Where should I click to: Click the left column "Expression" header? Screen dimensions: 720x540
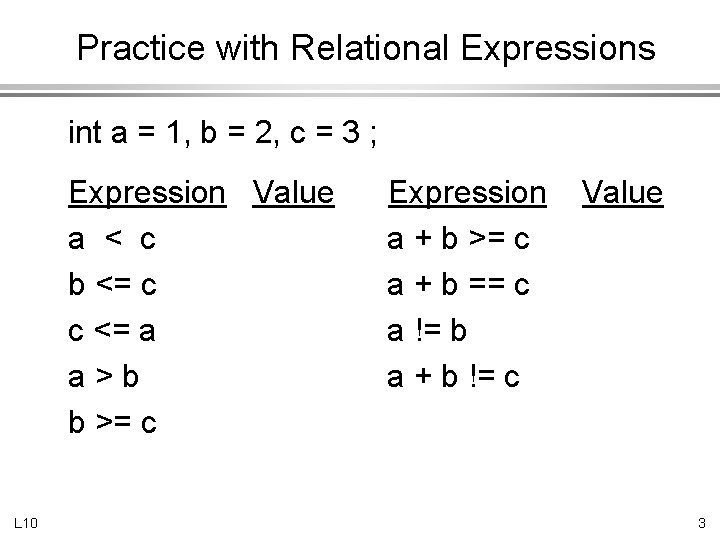(x=147, y=191)
